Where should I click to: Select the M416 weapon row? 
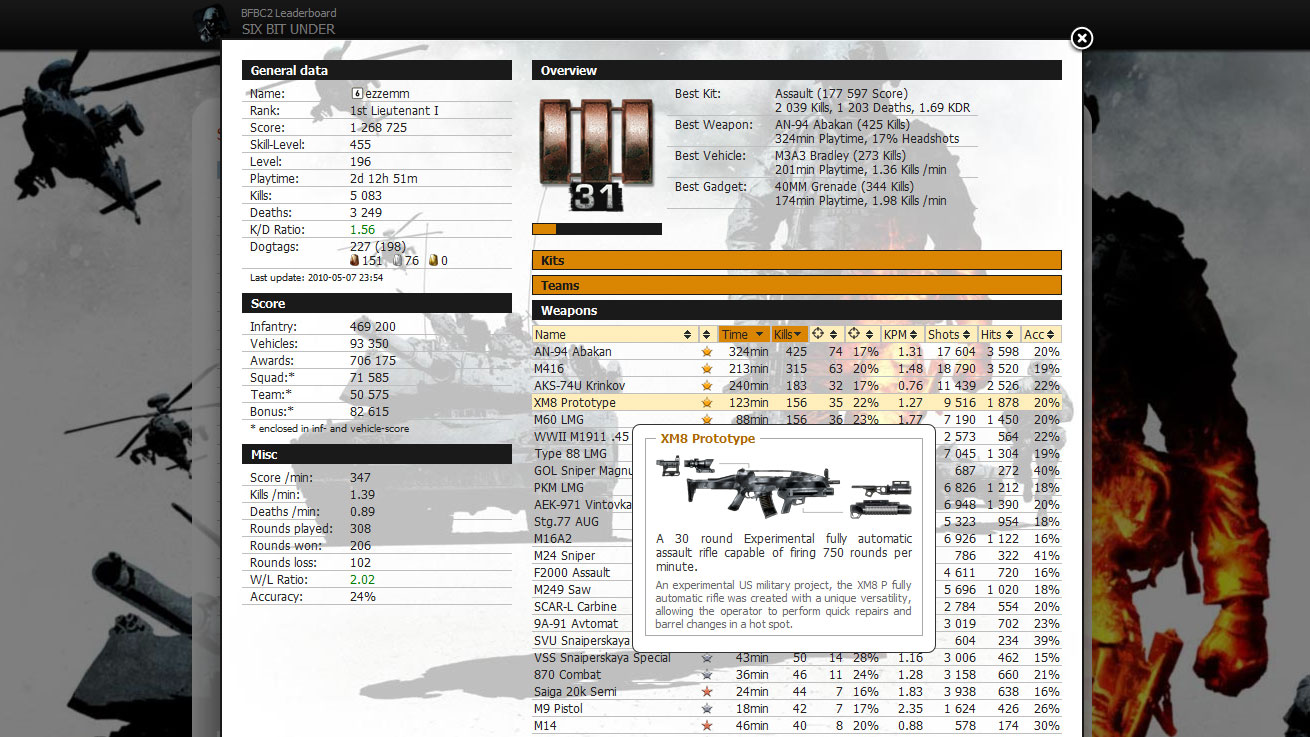(x=796, y=369)
